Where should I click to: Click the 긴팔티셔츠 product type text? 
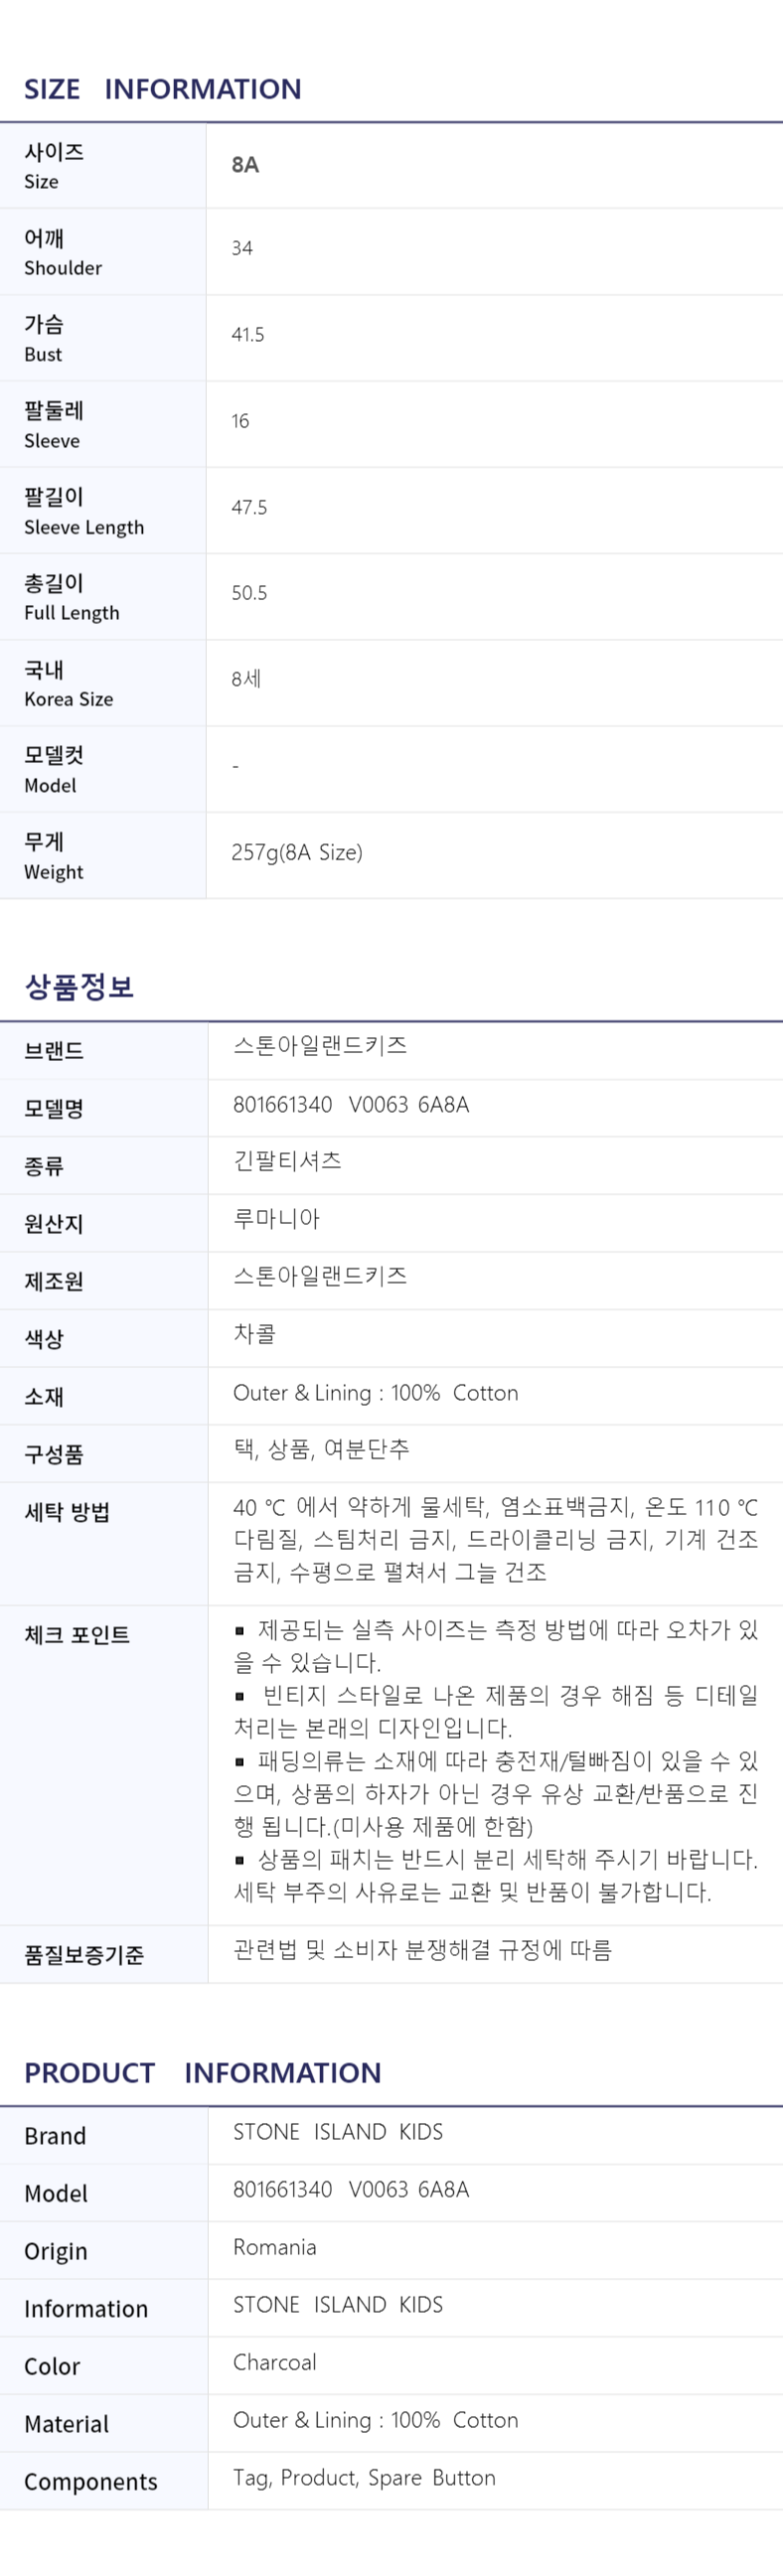pyautogui.click(x=287, y=1160)
